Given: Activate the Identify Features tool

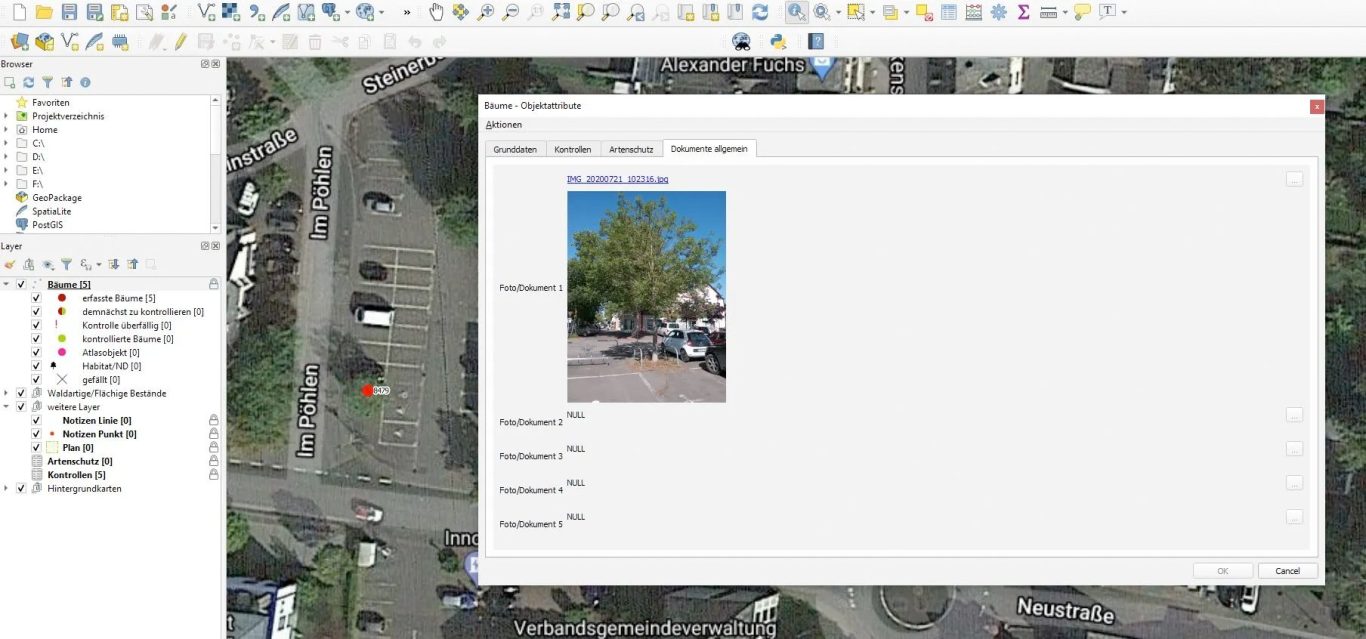Looking at the screenshot, I should coord(796,12).
